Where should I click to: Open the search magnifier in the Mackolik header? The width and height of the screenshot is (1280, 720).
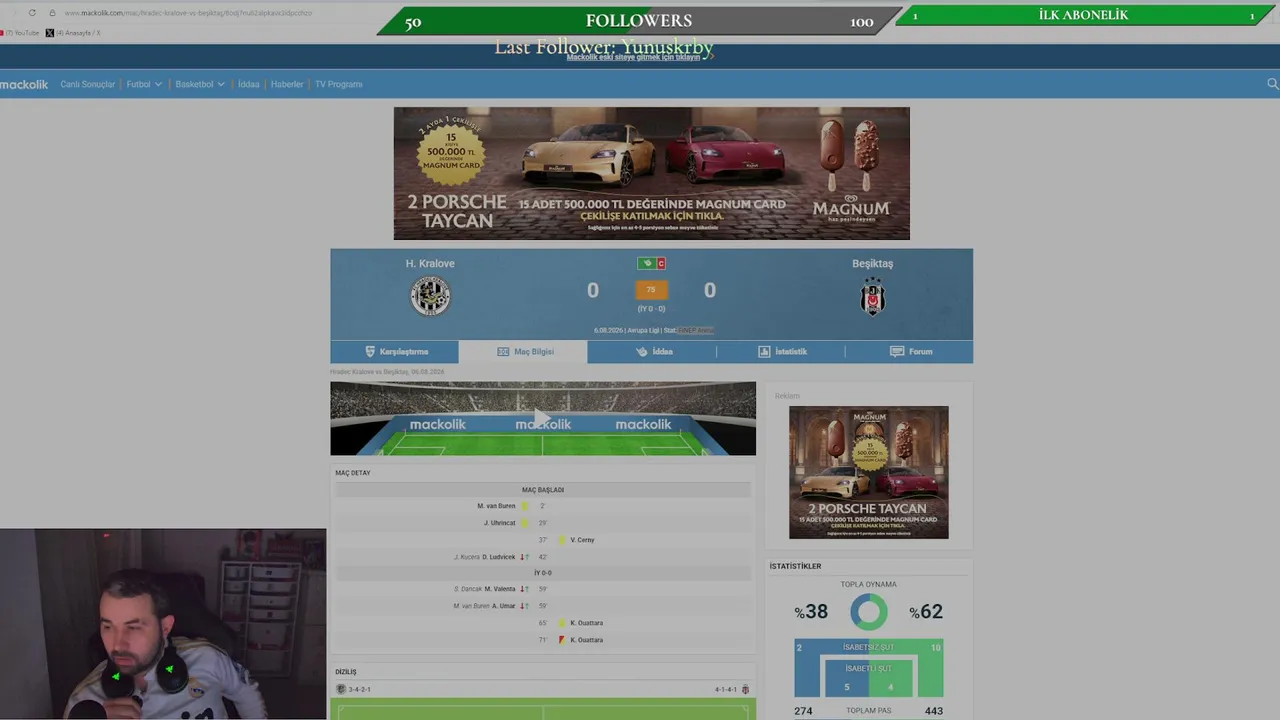pos(1272,84)
